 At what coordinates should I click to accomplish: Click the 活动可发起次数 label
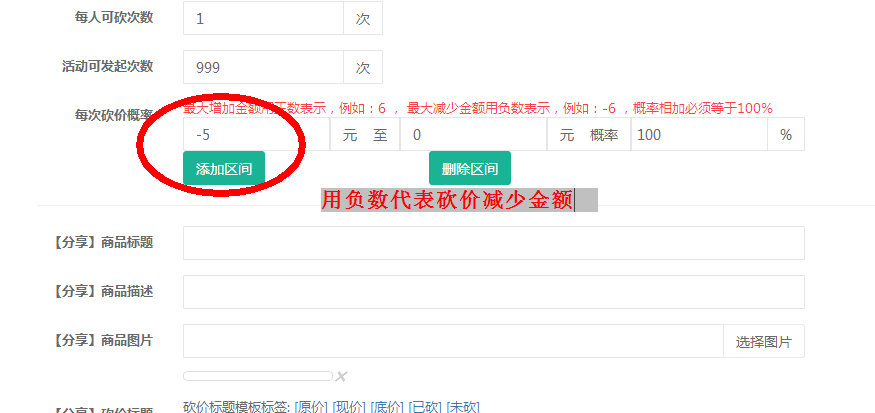tap(107, 66)
